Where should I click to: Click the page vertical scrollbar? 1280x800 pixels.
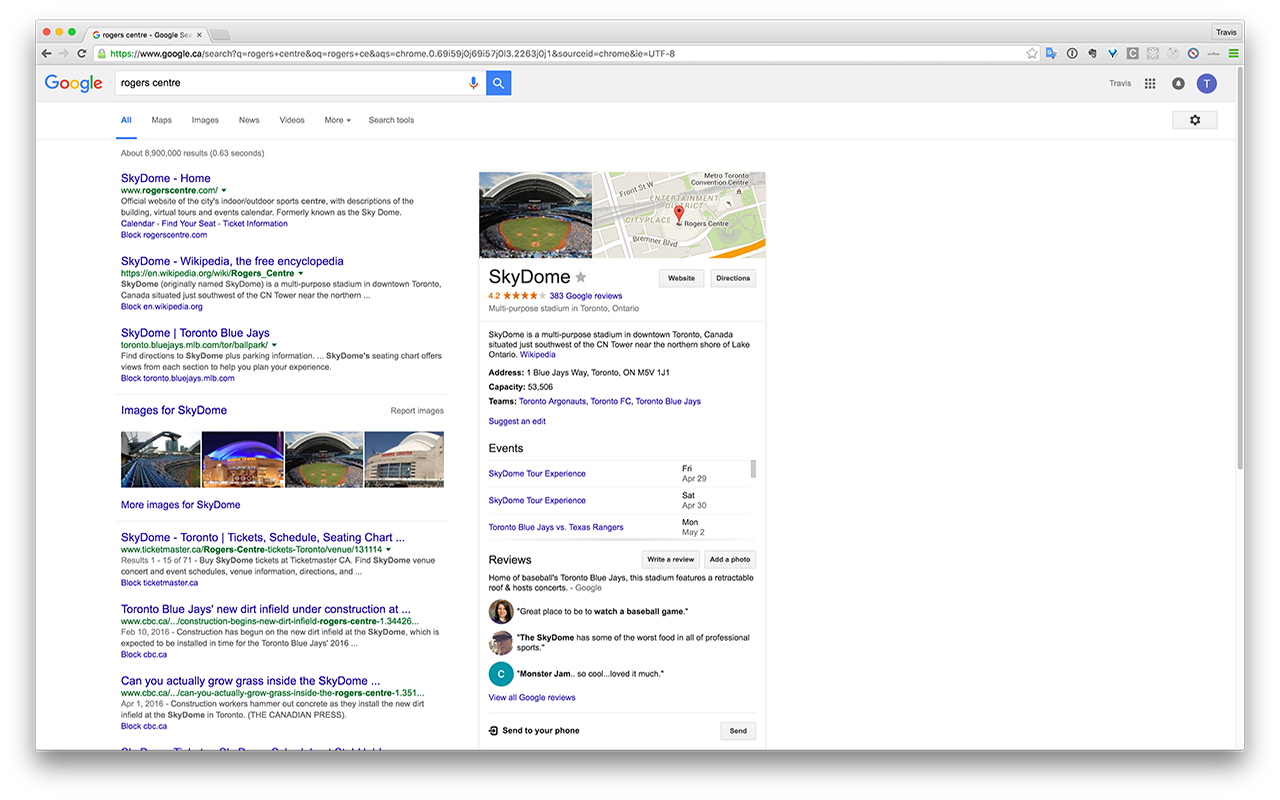pyautogui.click(x=1240, y=270)
